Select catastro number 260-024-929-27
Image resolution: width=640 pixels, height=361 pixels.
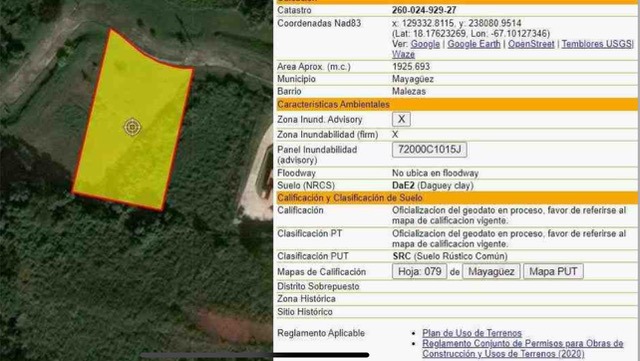tap(424, 10)
